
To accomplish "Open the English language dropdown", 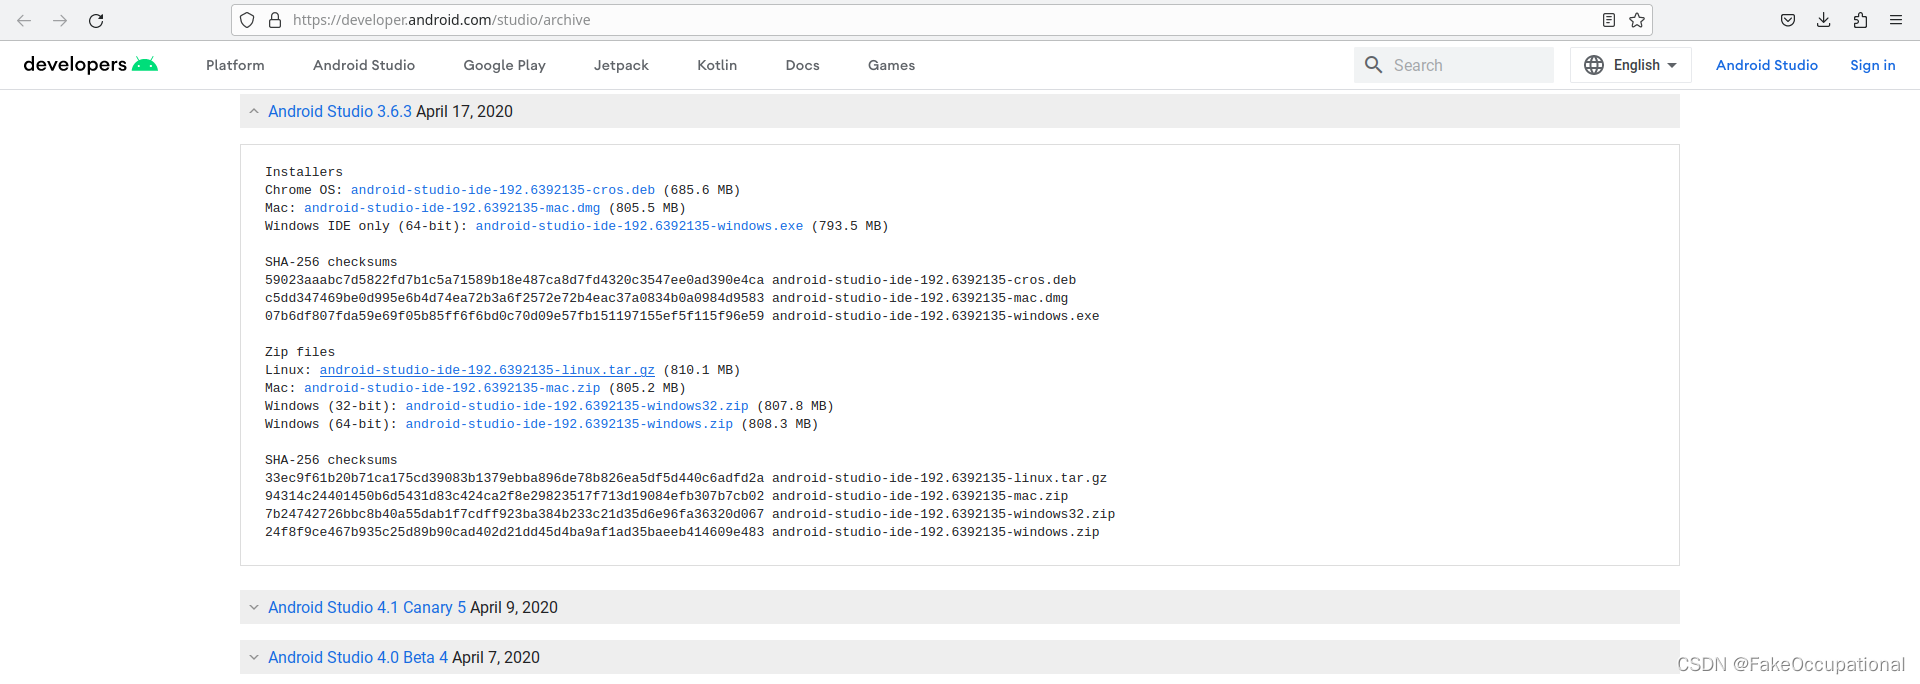I will coord(1631,65).
